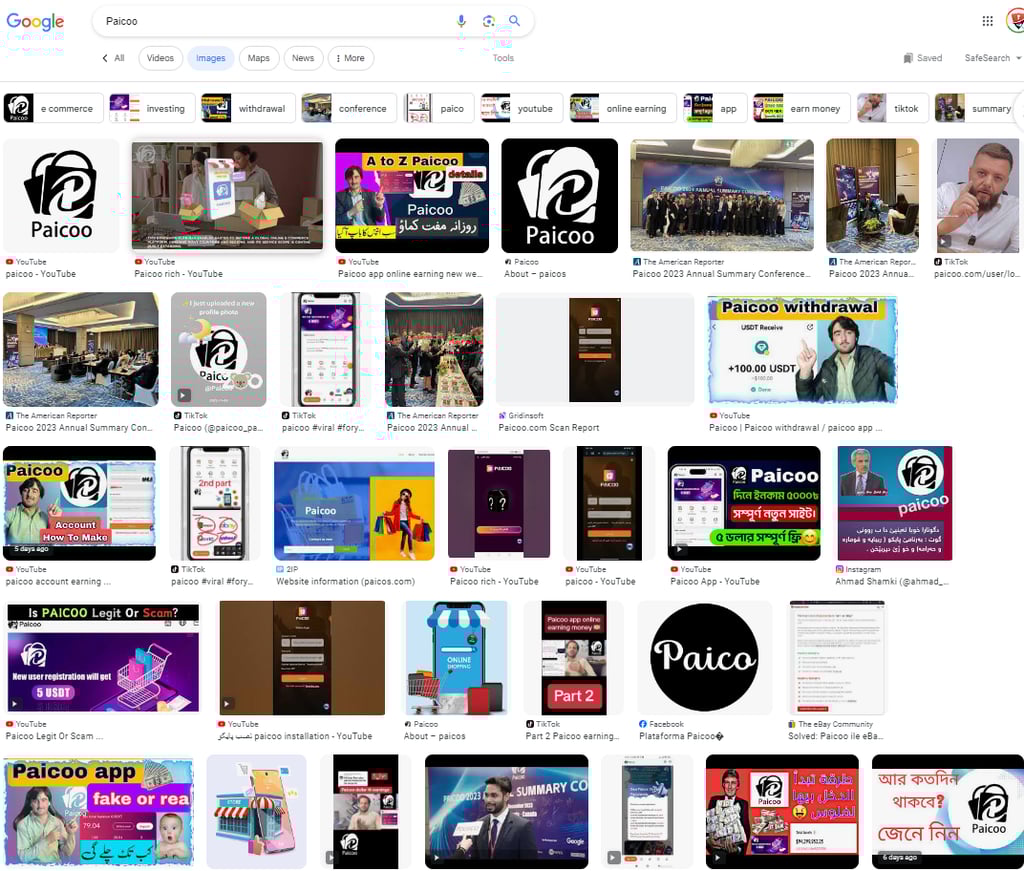1024x871 pixels.
Task: Open 'Solved: Paicoo ile eBa...' eBay Community link
Action: click(836, 736)
